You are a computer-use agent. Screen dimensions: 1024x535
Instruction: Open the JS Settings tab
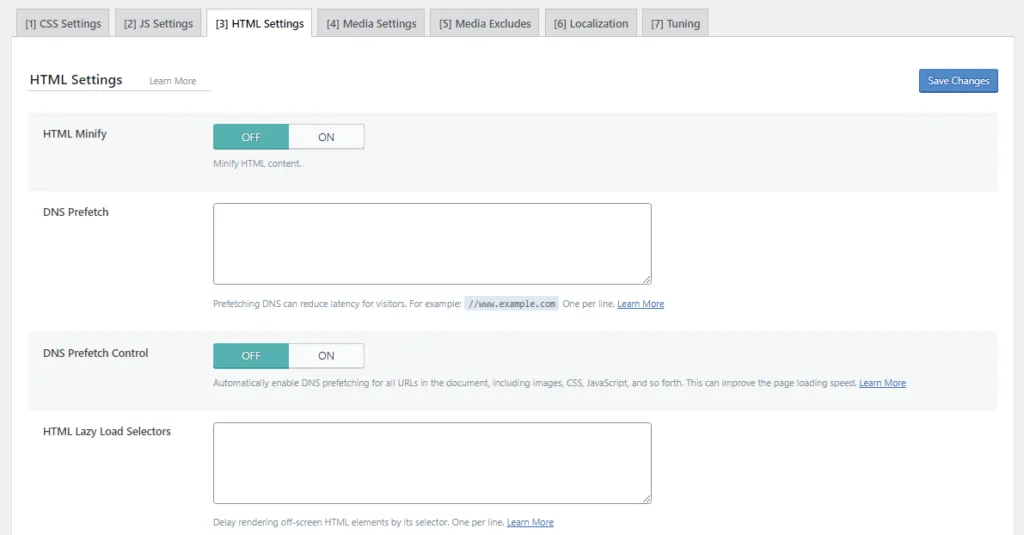pos(158,23)
